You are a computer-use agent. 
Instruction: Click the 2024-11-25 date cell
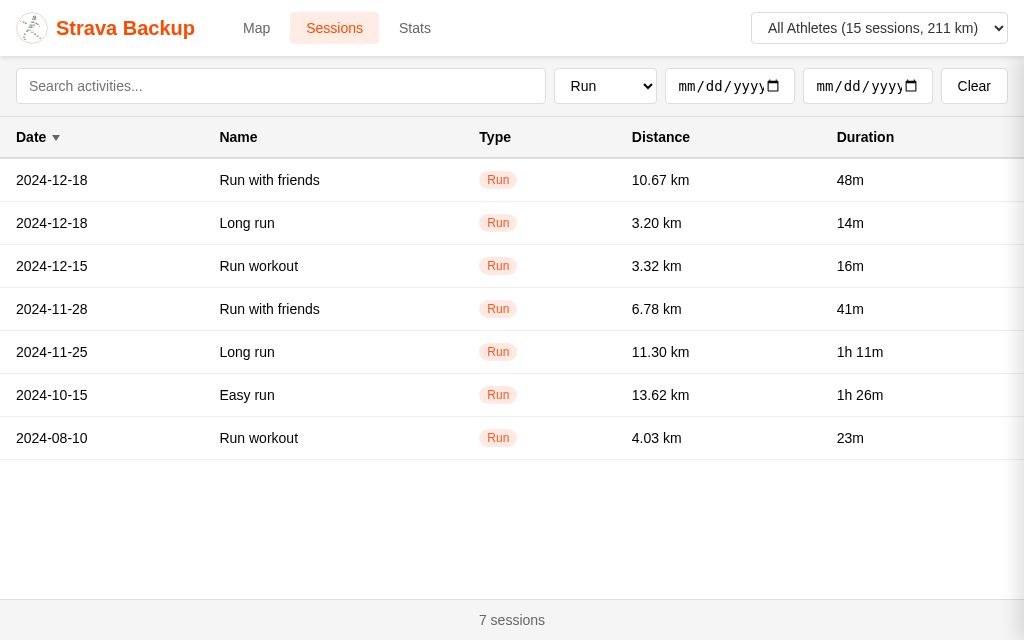[52, 352]
